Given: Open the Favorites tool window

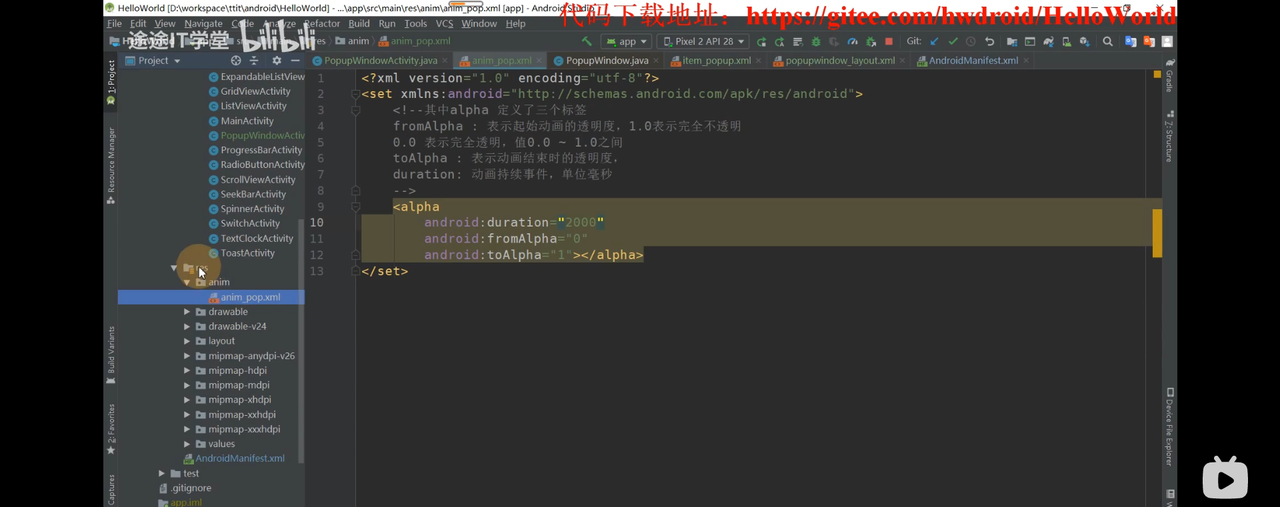Looking at the screenshot, I should click(111, 429).
